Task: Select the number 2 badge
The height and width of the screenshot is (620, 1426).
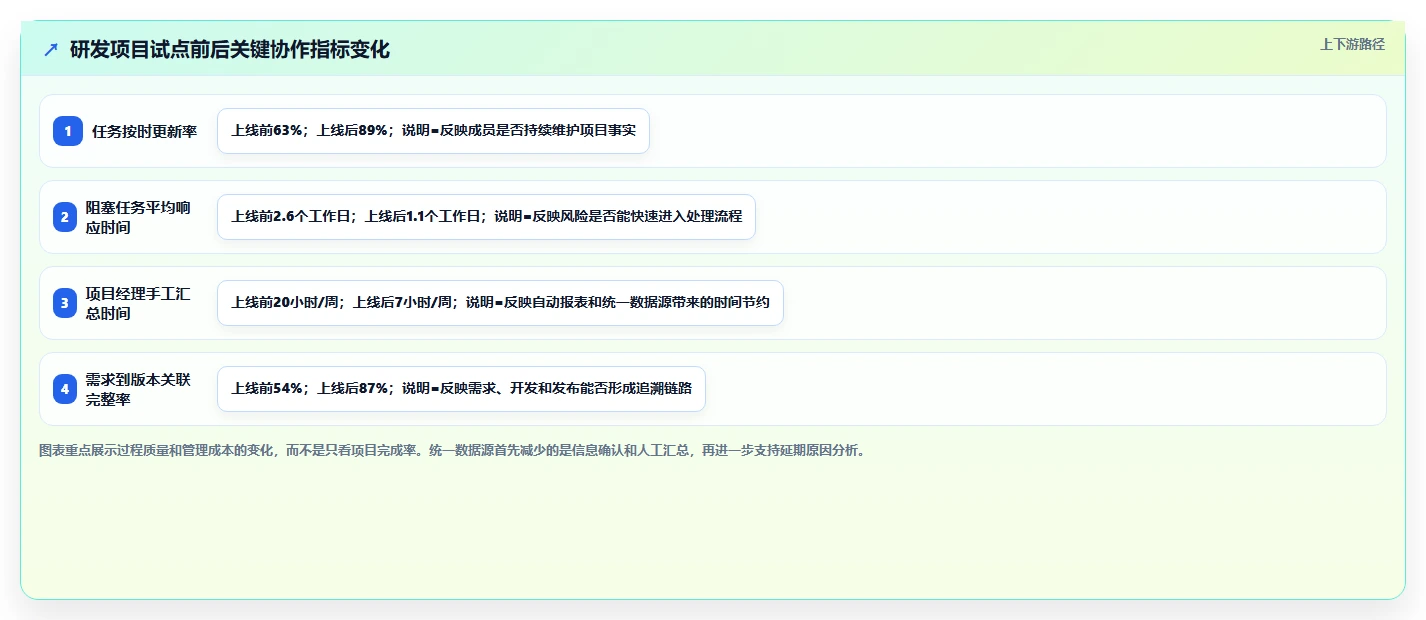Action: 65,217
